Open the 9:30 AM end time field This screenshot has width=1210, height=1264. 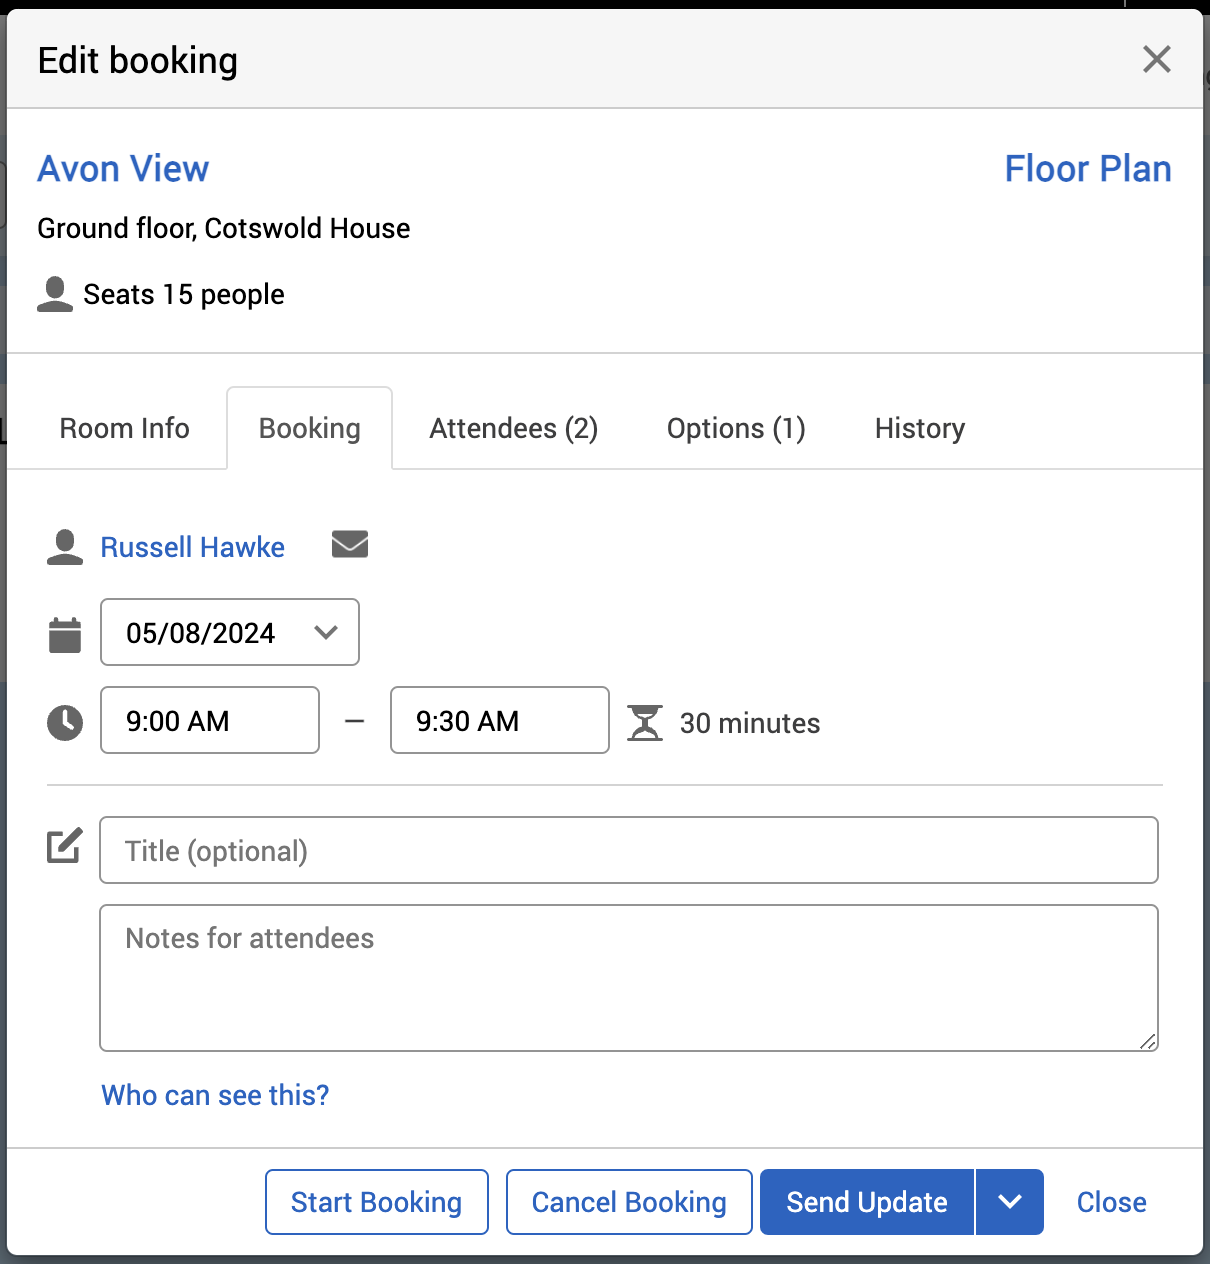[x=499, y=720]
